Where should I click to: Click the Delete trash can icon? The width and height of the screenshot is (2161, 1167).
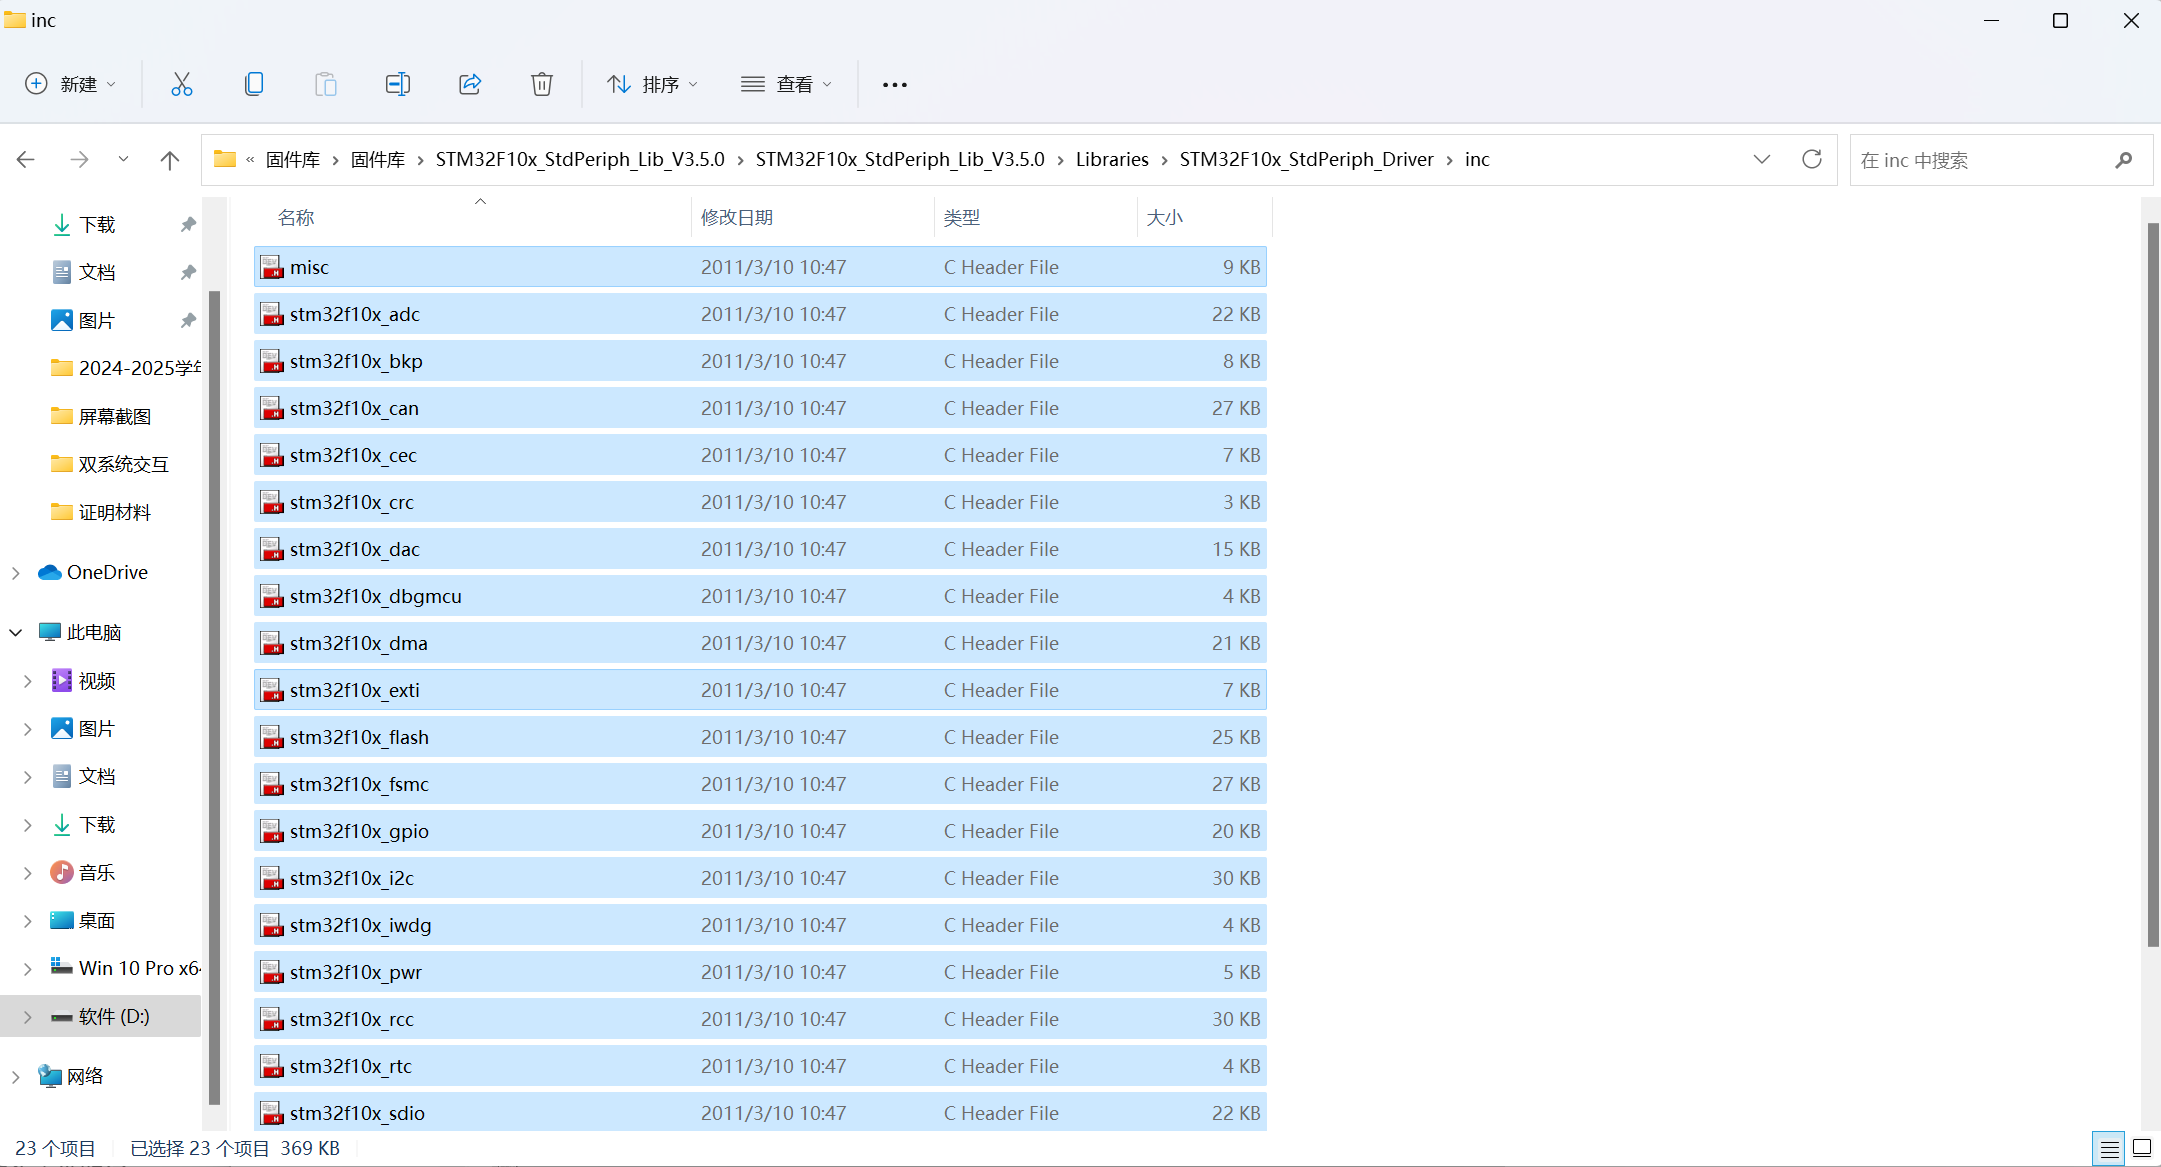542,84
